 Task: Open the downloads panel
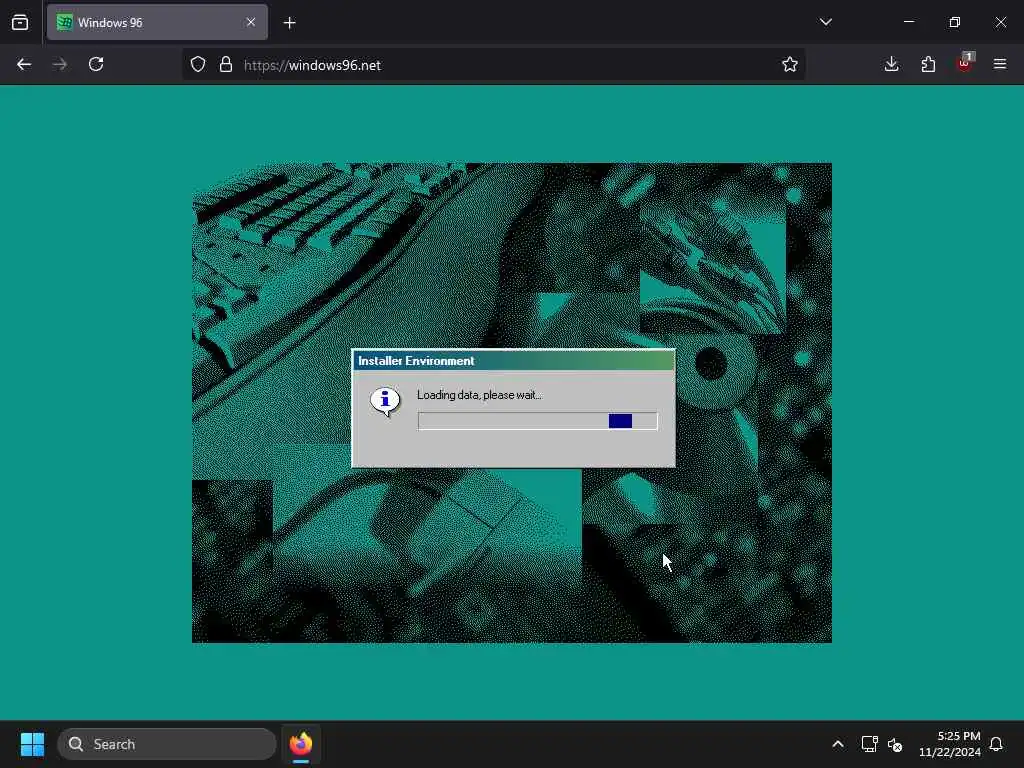click(x=891, y=64)
